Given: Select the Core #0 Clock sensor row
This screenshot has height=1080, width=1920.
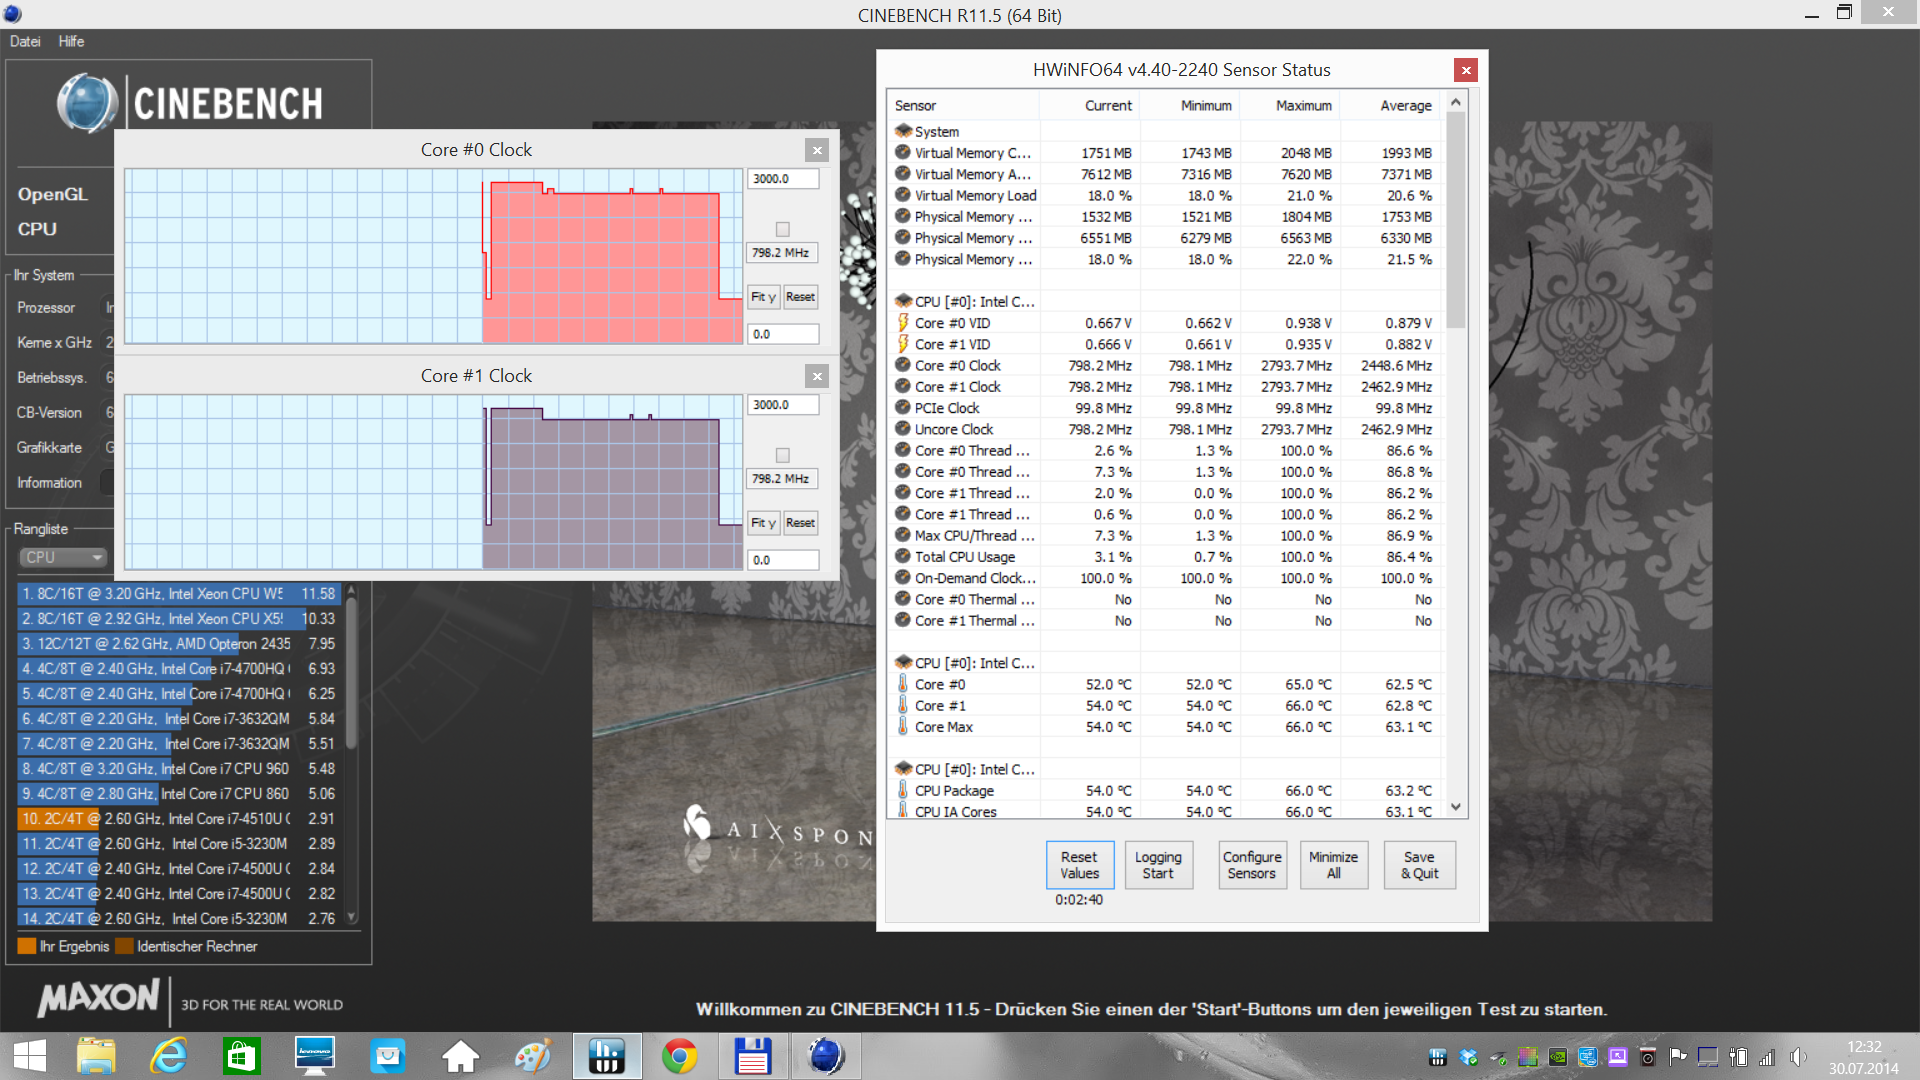Looking at the screenshot, I should [x=1165, y=366].
